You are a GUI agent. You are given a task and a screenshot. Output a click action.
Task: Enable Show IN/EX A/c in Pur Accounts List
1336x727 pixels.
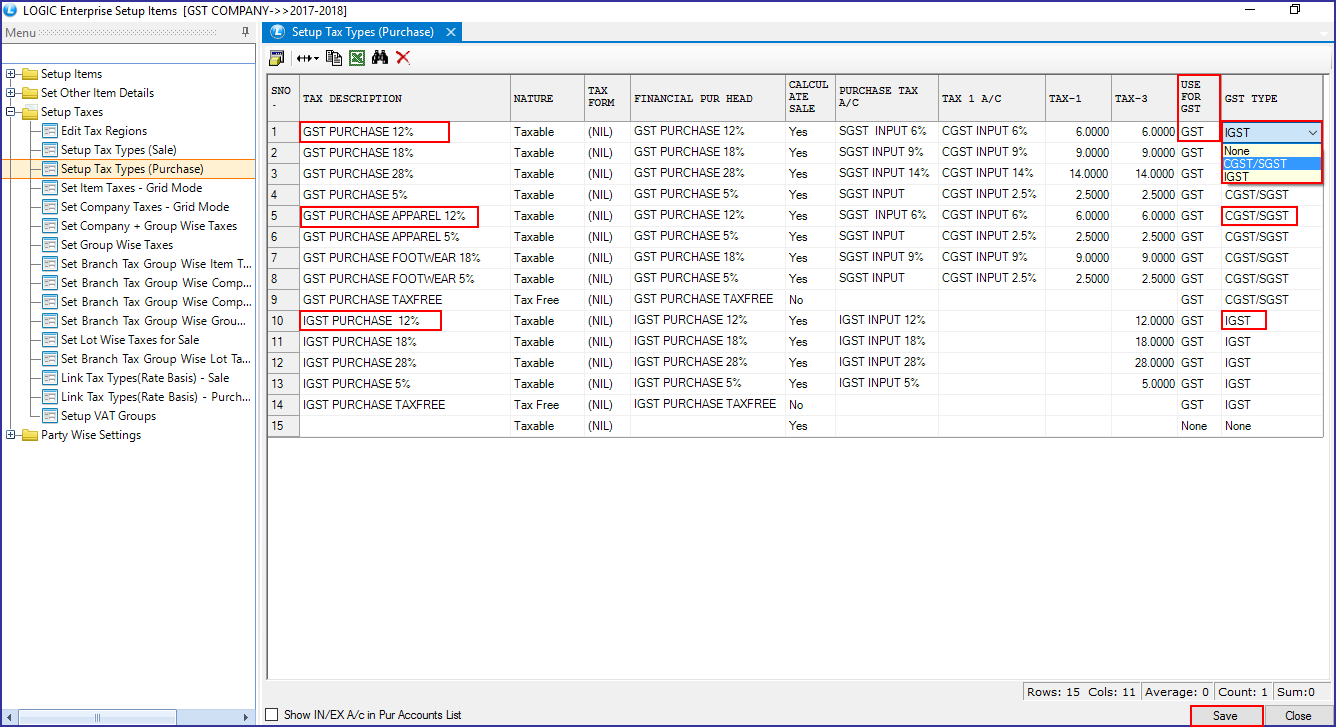272,715
